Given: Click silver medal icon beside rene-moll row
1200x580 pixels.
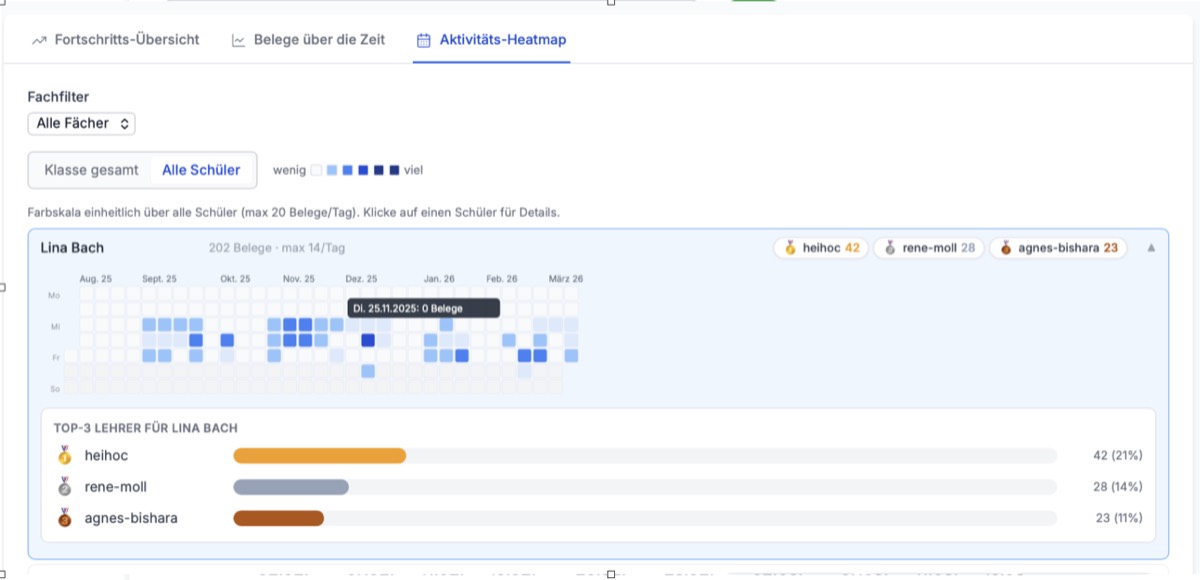Looking at the screenshot, I should 65,487.
